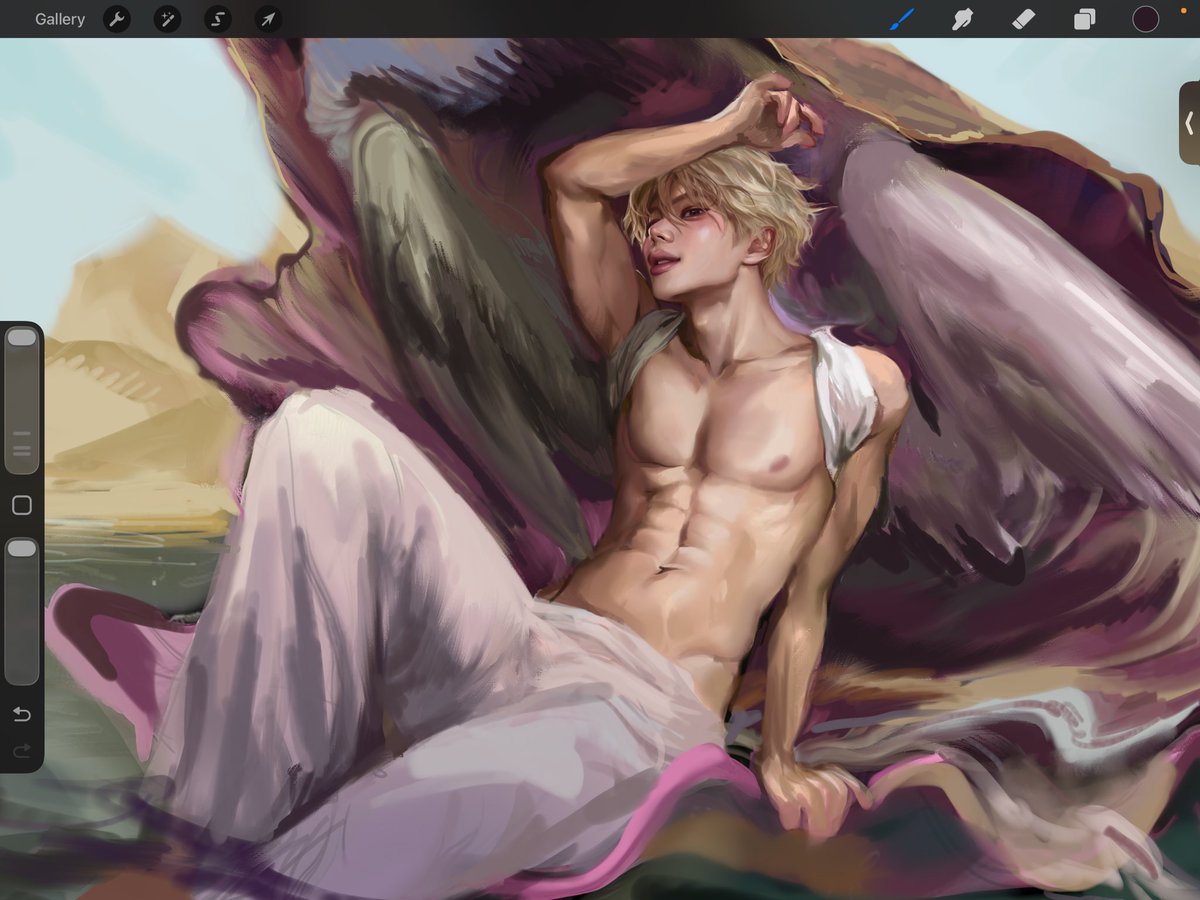Open the Layers panel
Screen dimensions: 1200x900
(1084, 19)
